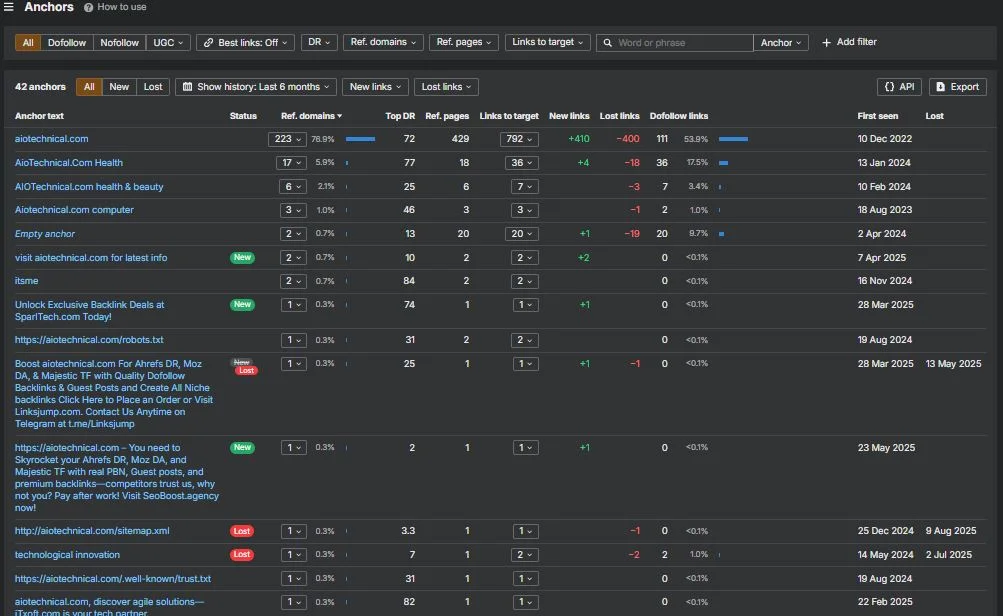Open Best links: Off dropdown
The width and height of the screenshot is (1003, 616).
point(246,43)
